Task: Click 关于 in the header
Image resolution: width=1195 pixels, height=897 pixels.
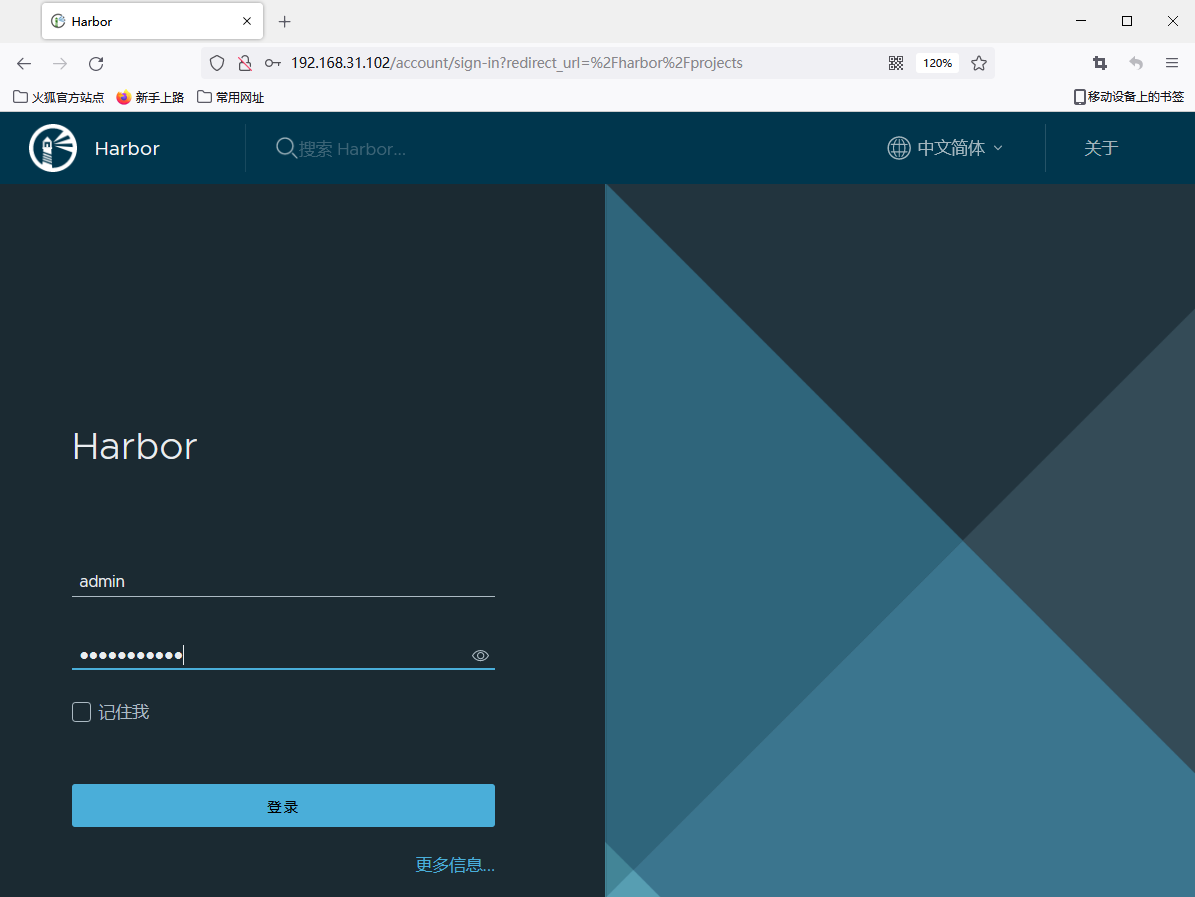Action: [1100, 148]
